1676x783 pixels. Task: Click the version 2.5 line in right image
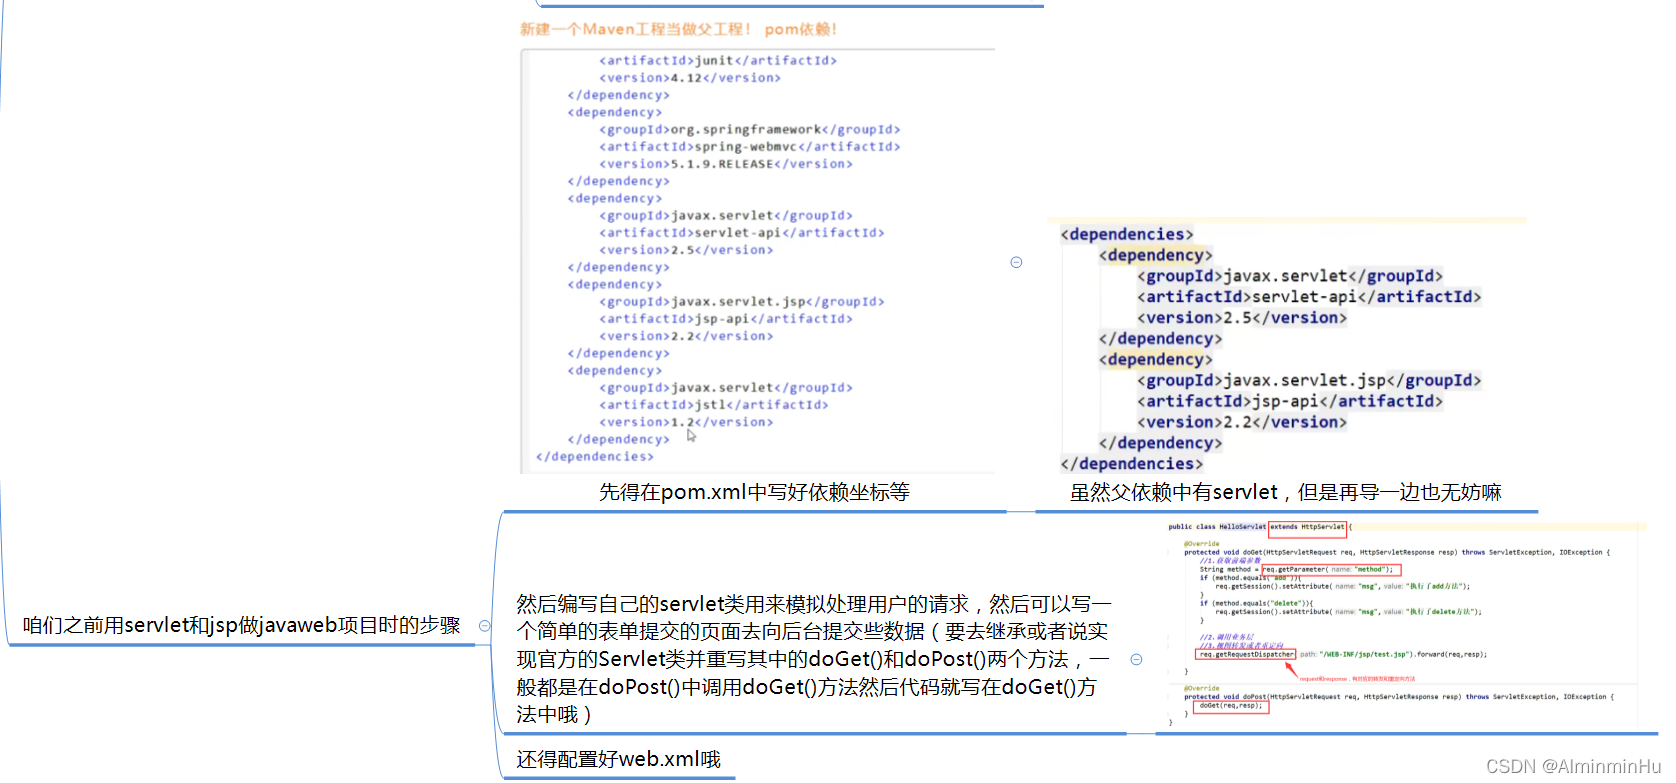pyautogui.click(x=1242, y=318)
